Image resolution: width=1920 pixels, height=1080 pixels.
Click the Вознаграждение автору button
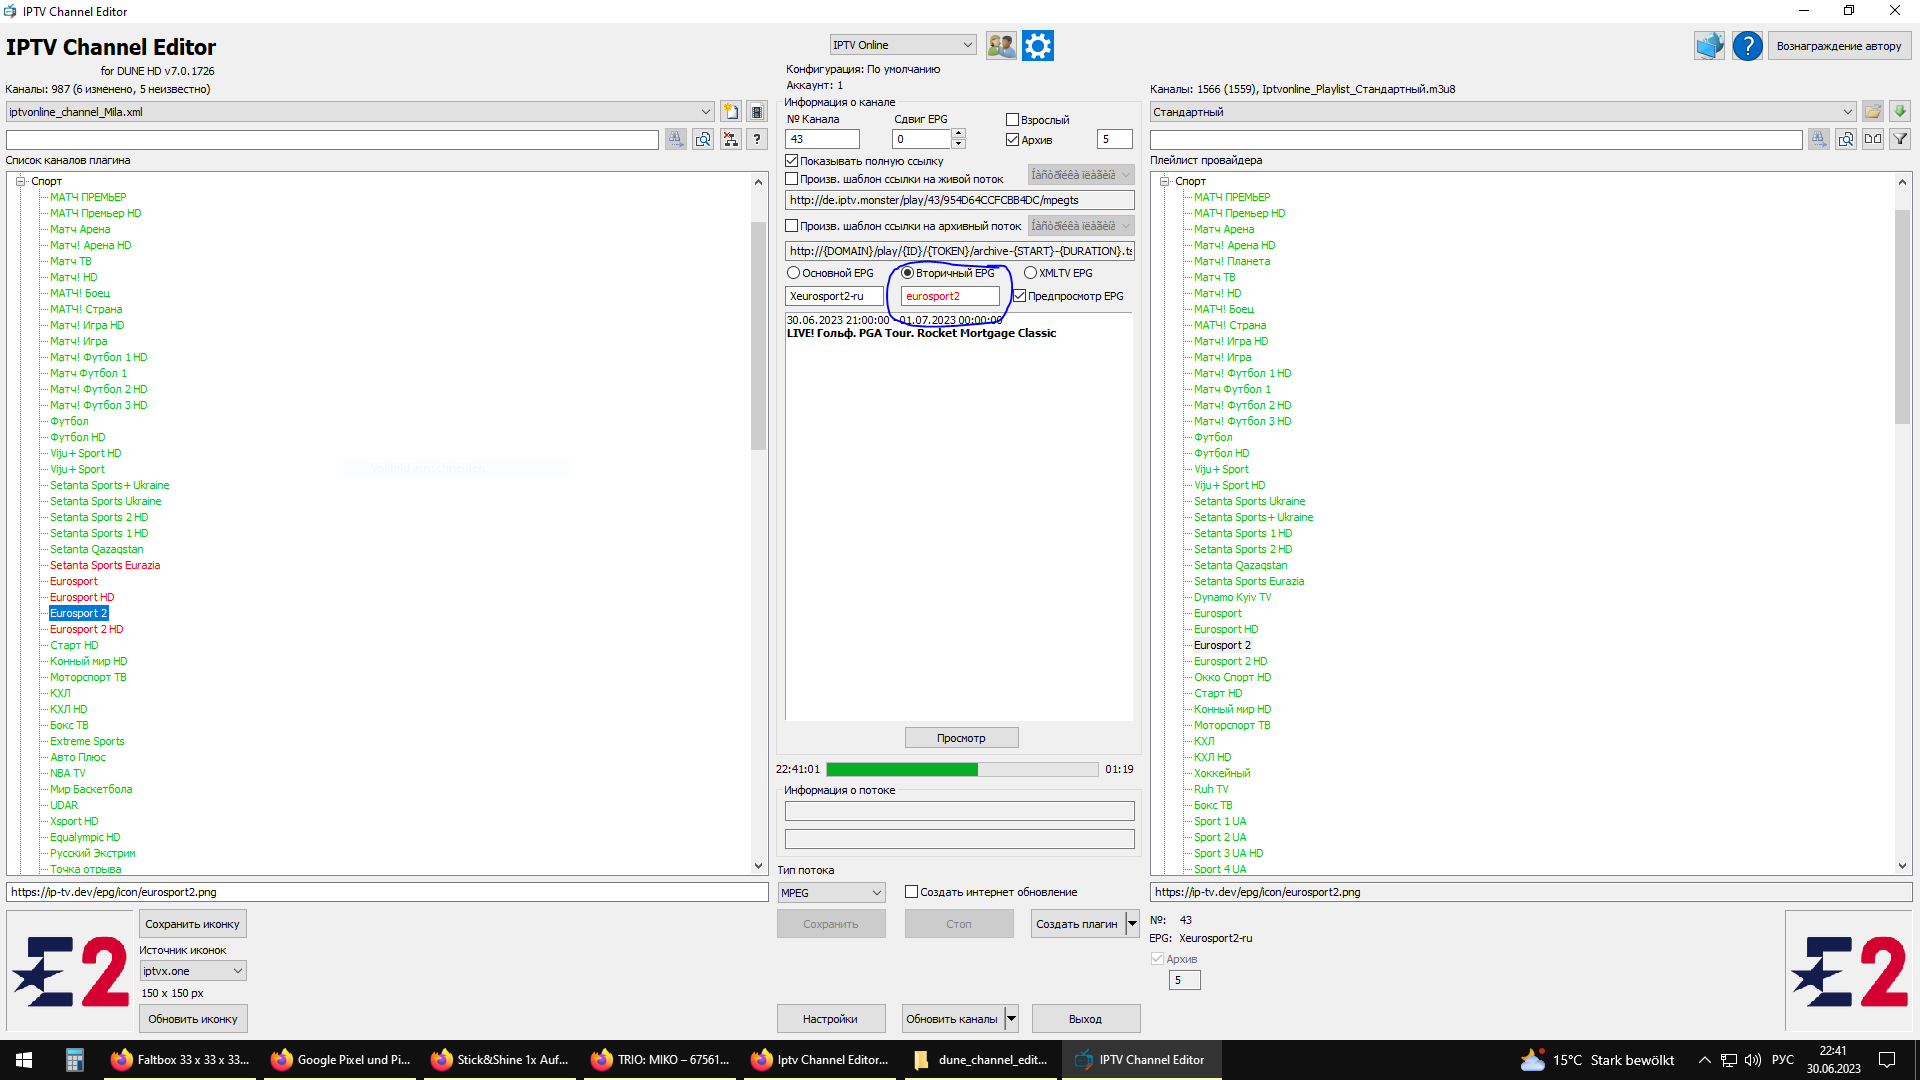coord(1839,46)
